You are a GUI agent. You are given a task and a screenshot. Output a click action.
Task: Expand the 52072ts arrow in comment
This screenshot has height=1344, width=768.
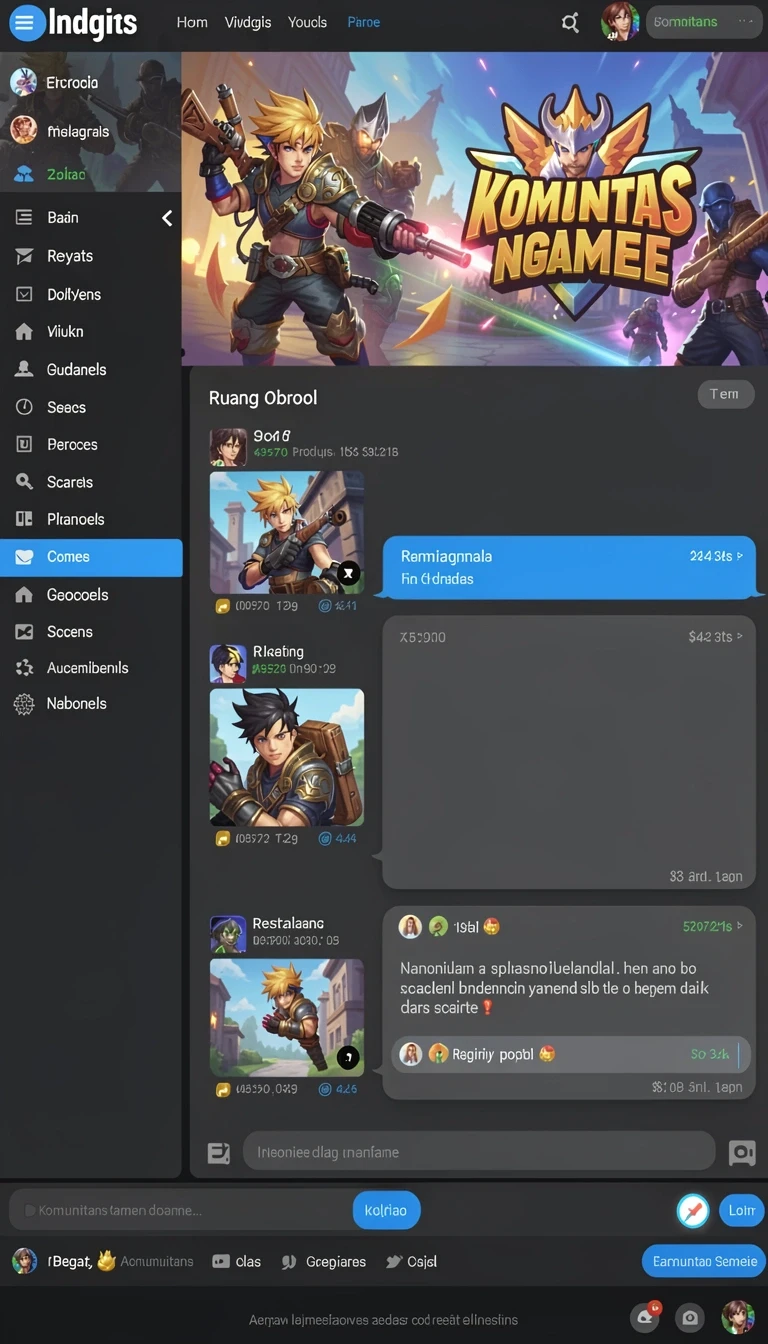click(x=740, y=927)
